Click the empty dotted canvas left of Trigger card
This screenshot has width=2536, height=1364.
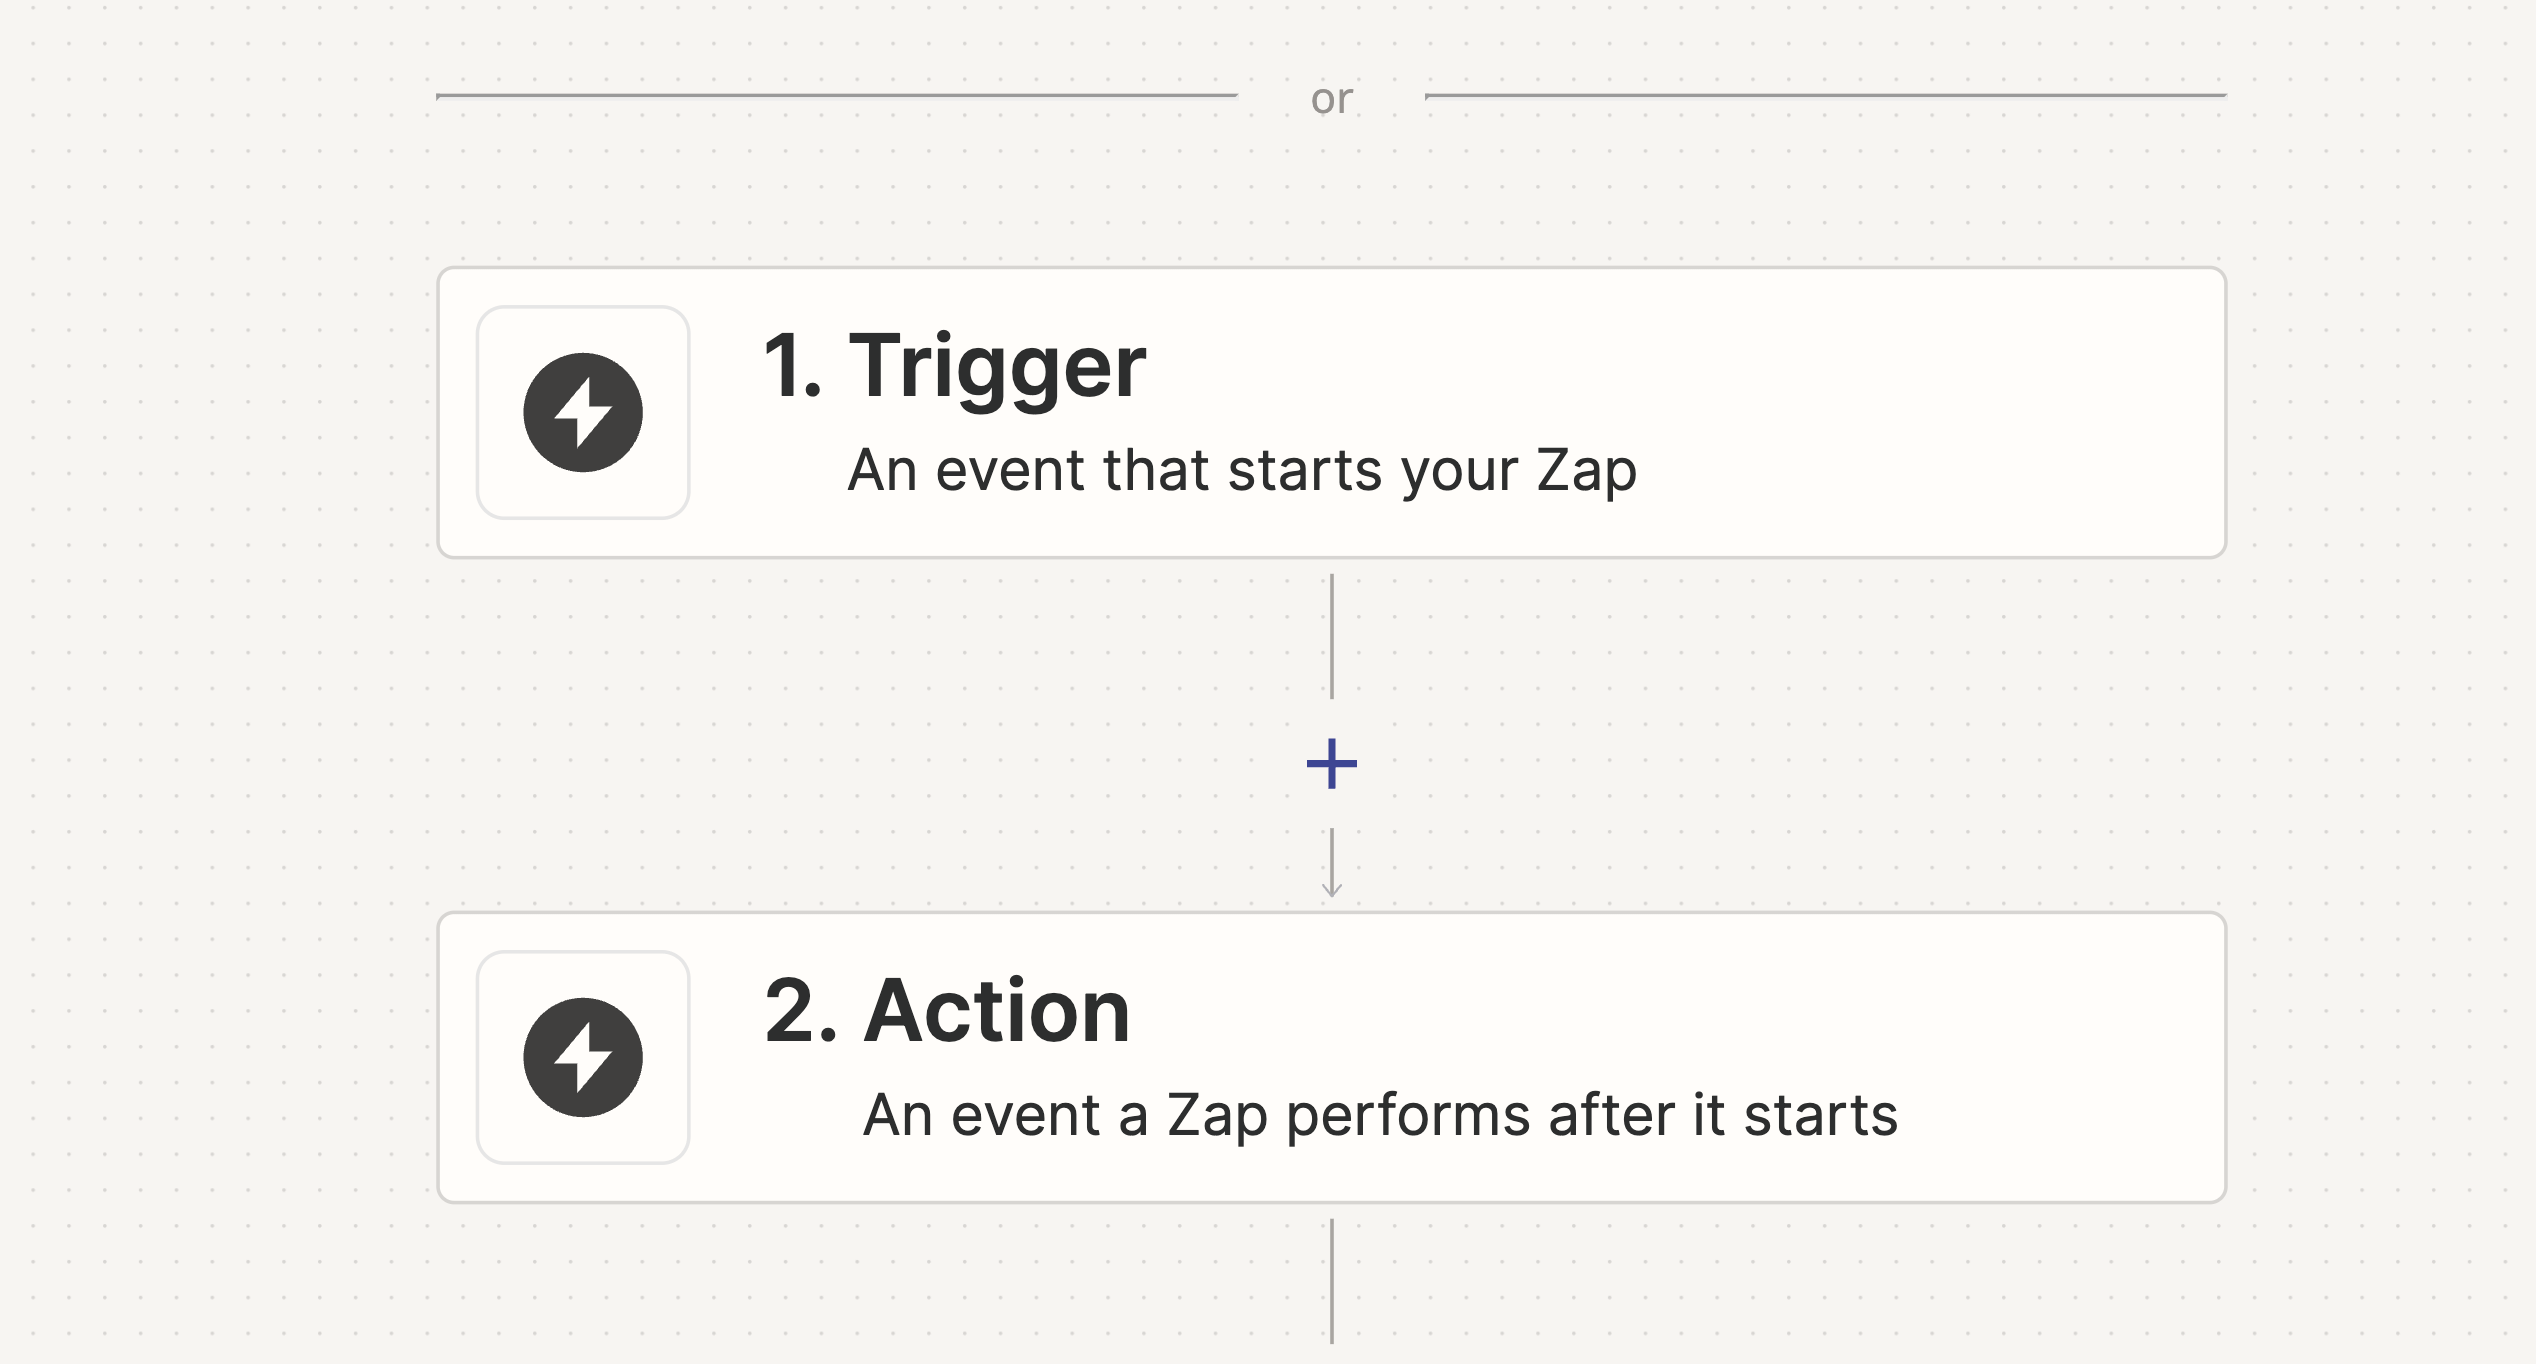pyautogui.click(x=220, y=412)
